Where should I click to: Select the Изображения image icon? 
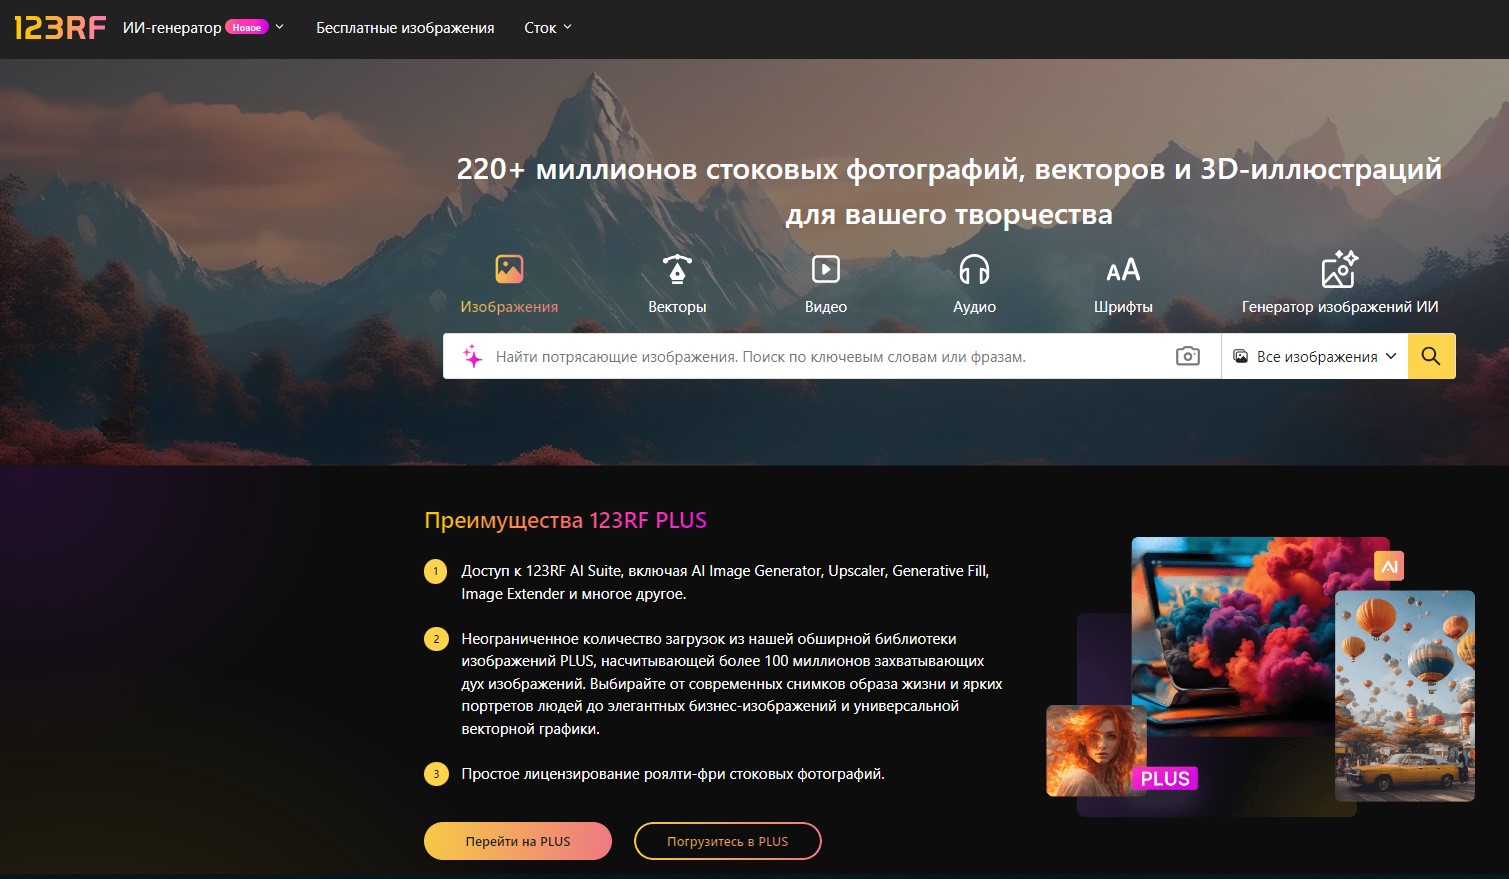tap(509, 269)
